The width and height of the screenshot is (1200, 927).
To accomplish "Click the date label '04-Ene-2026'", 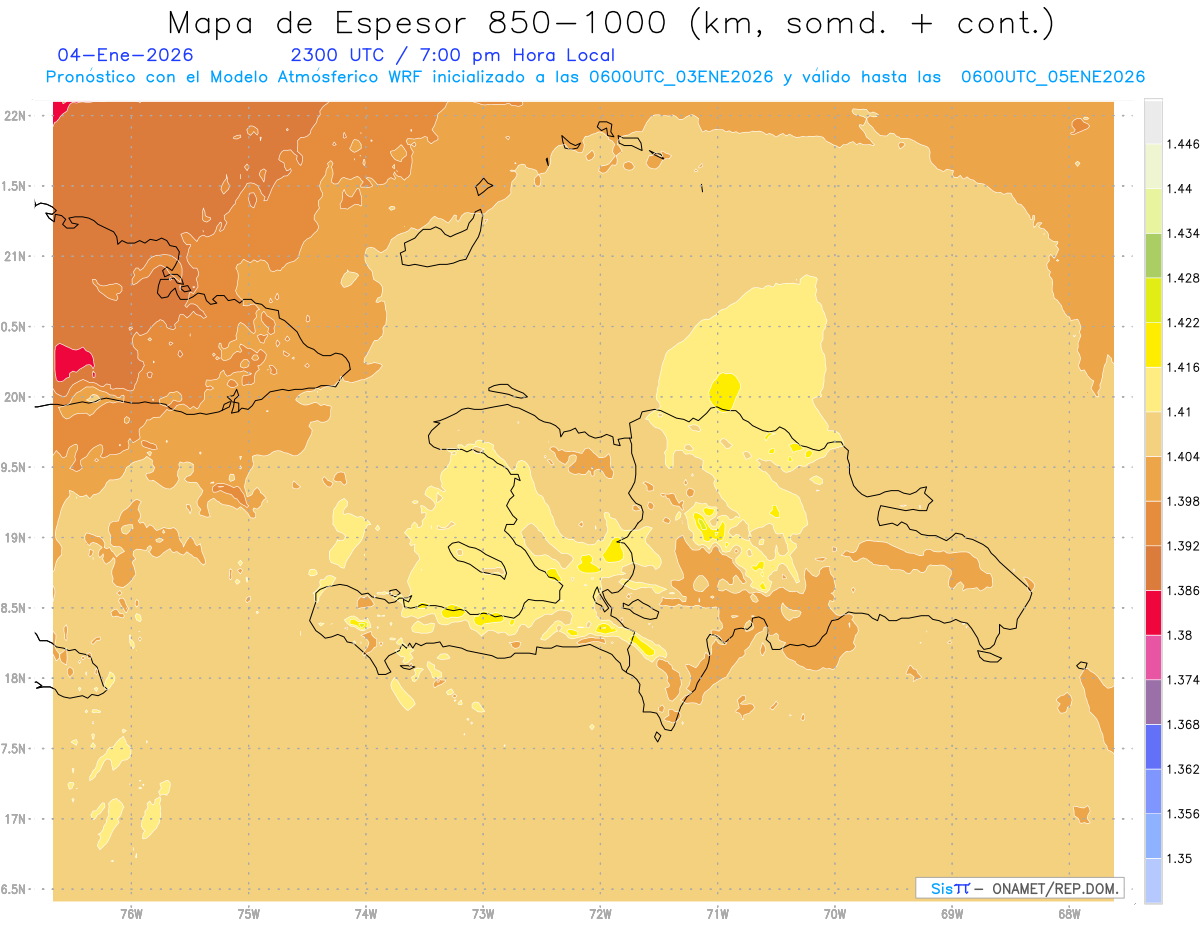I will pos(126,55).
